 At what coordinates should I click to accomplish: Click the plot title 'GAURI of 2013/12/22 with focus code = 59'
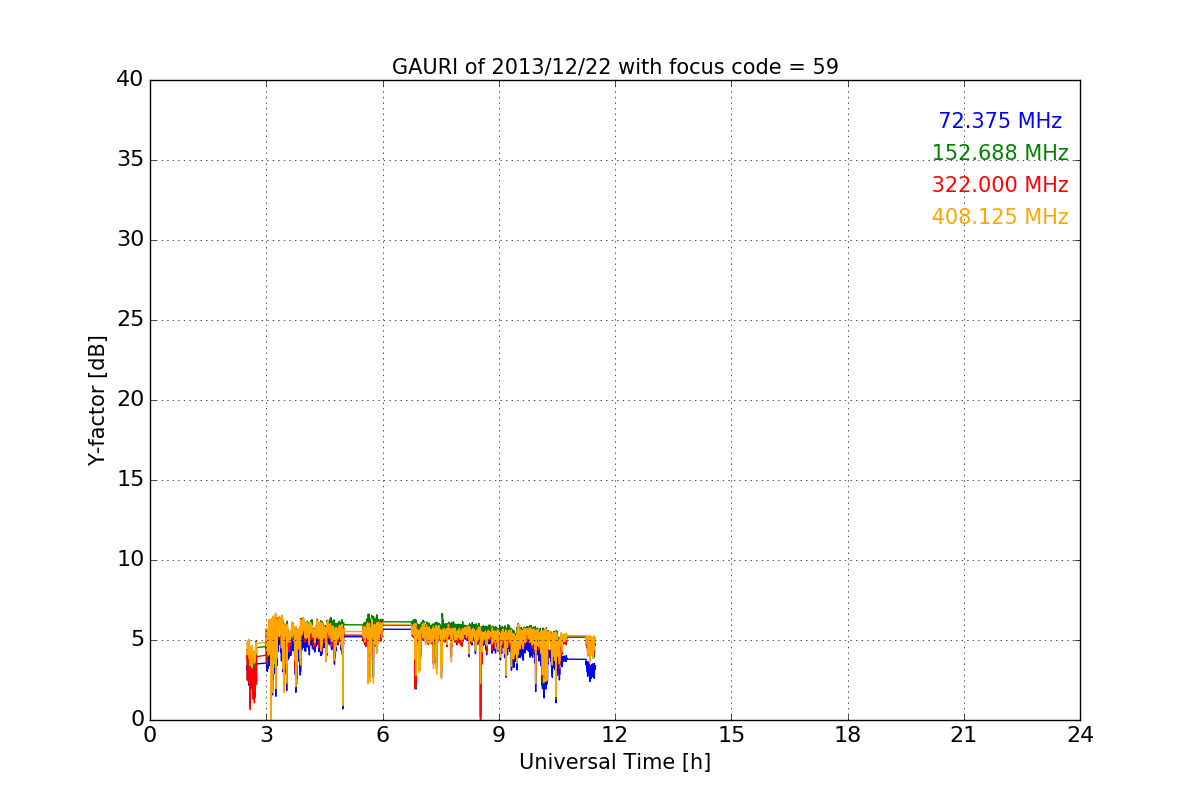pyautogui.click(x=615, y=67)
